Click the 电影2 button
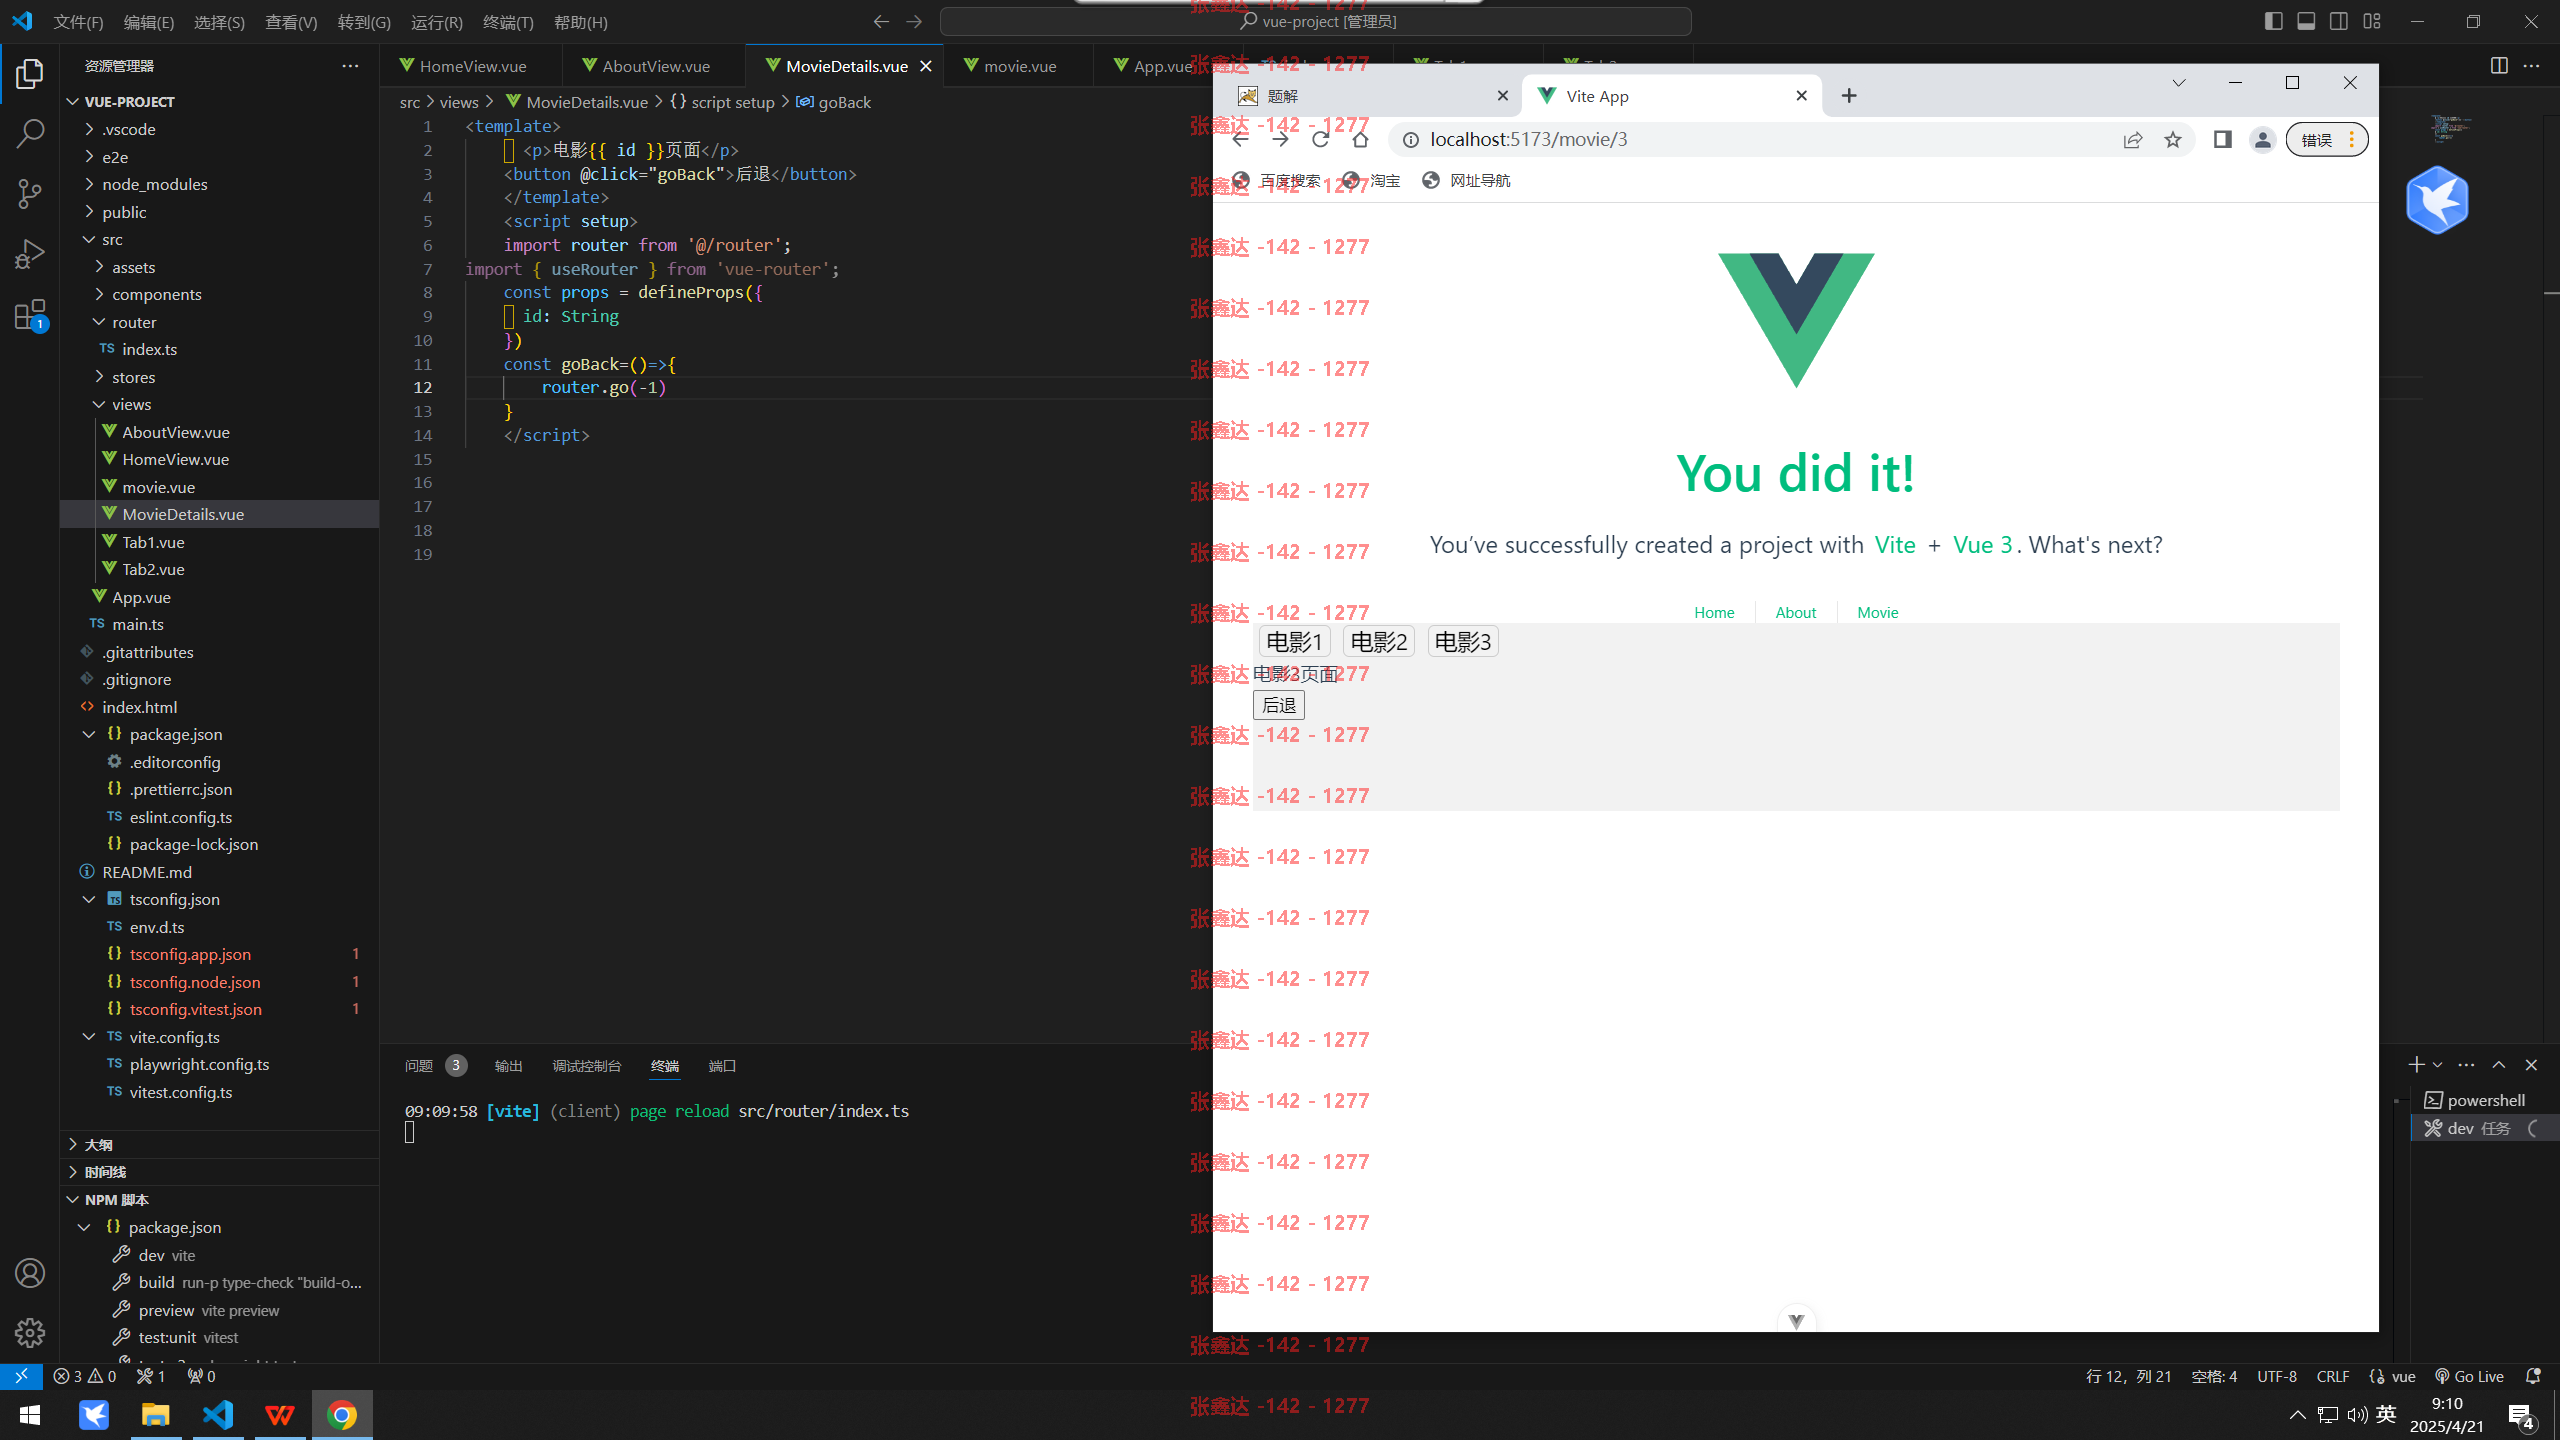The height and width of the screenshot is (1440, 2560). (1378, 642)
